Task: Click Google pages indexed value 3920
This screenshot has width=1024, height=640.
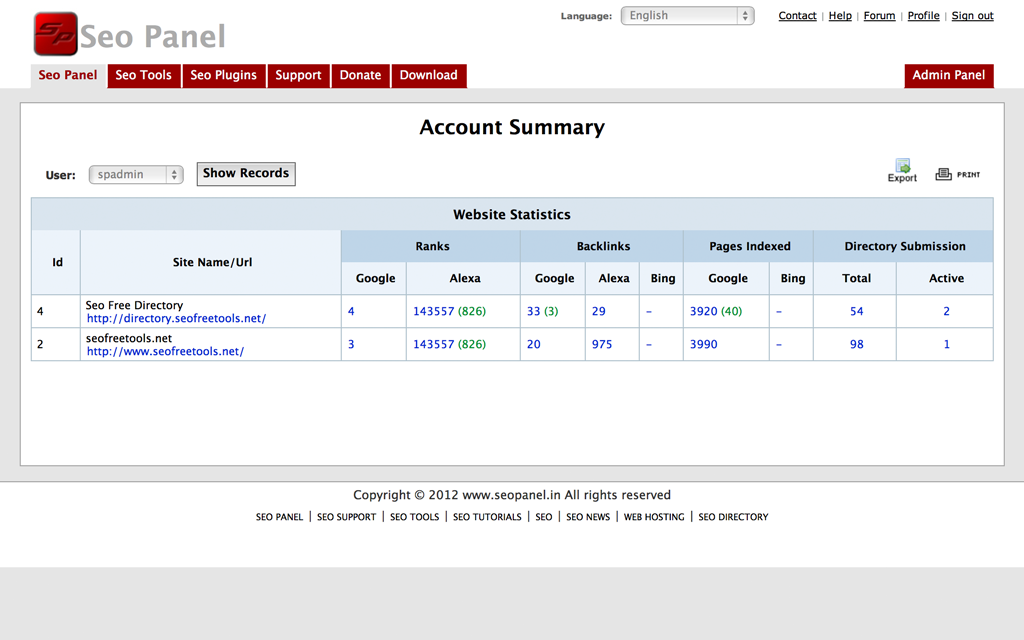Action: 704,311
